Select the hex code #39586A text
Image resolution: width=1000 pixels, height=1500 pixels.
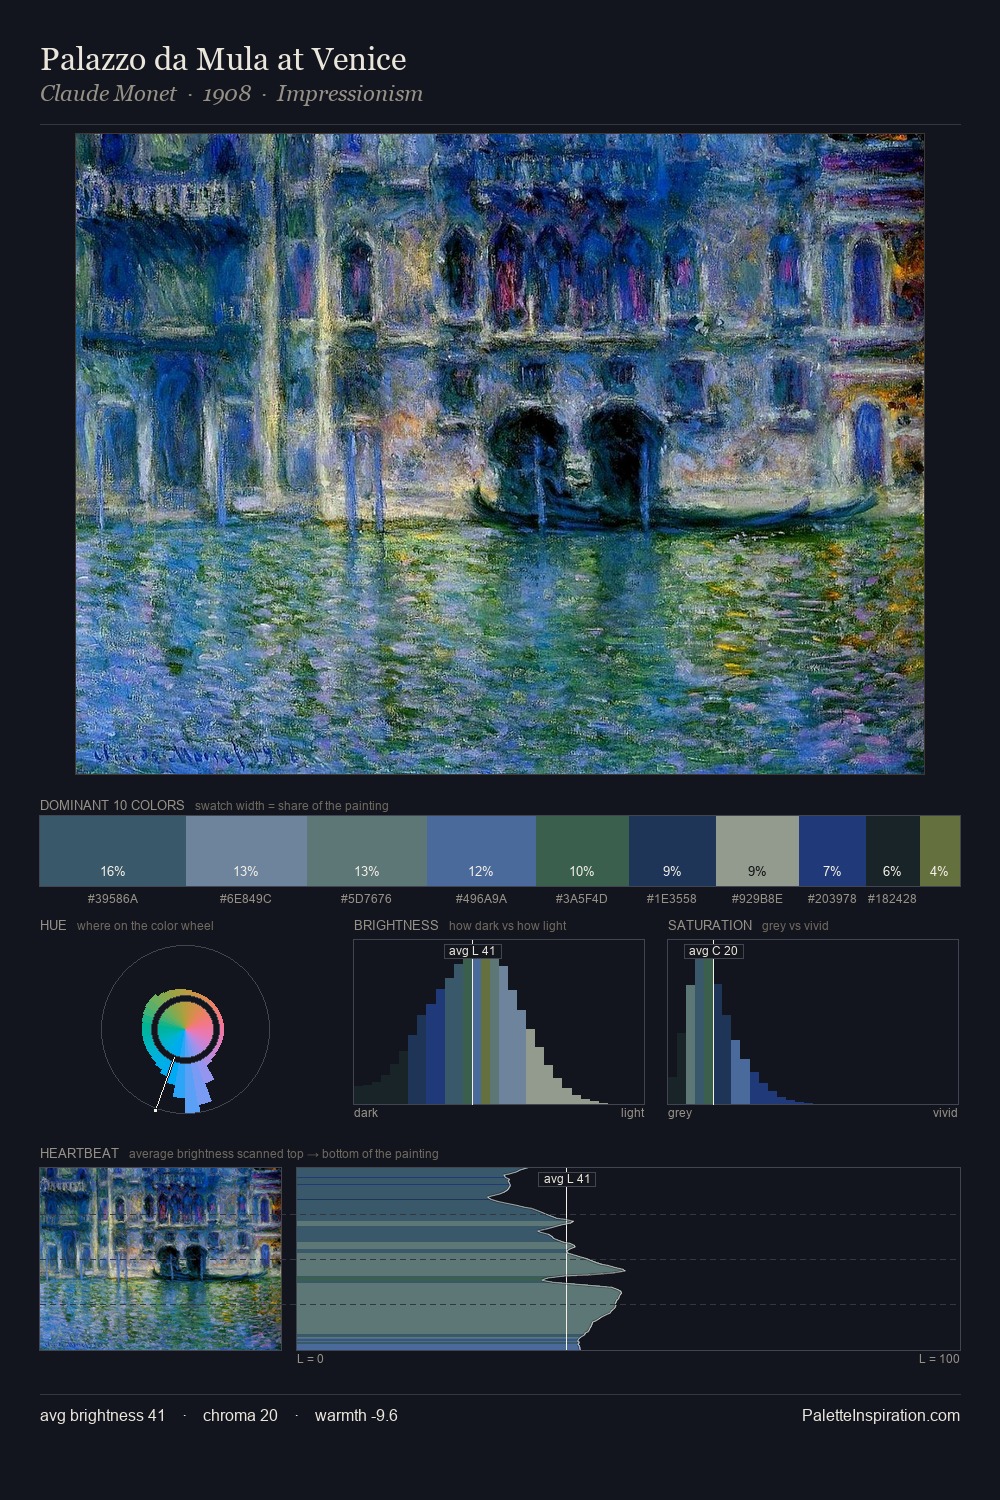pyautogui.click(x=113, y=899)
